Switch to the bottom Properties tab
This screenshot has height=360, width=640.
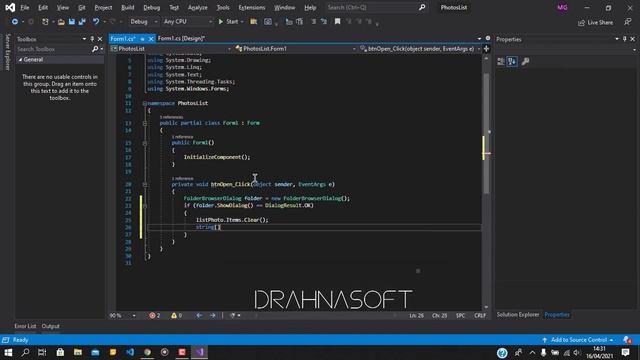(x=557, y=315)
